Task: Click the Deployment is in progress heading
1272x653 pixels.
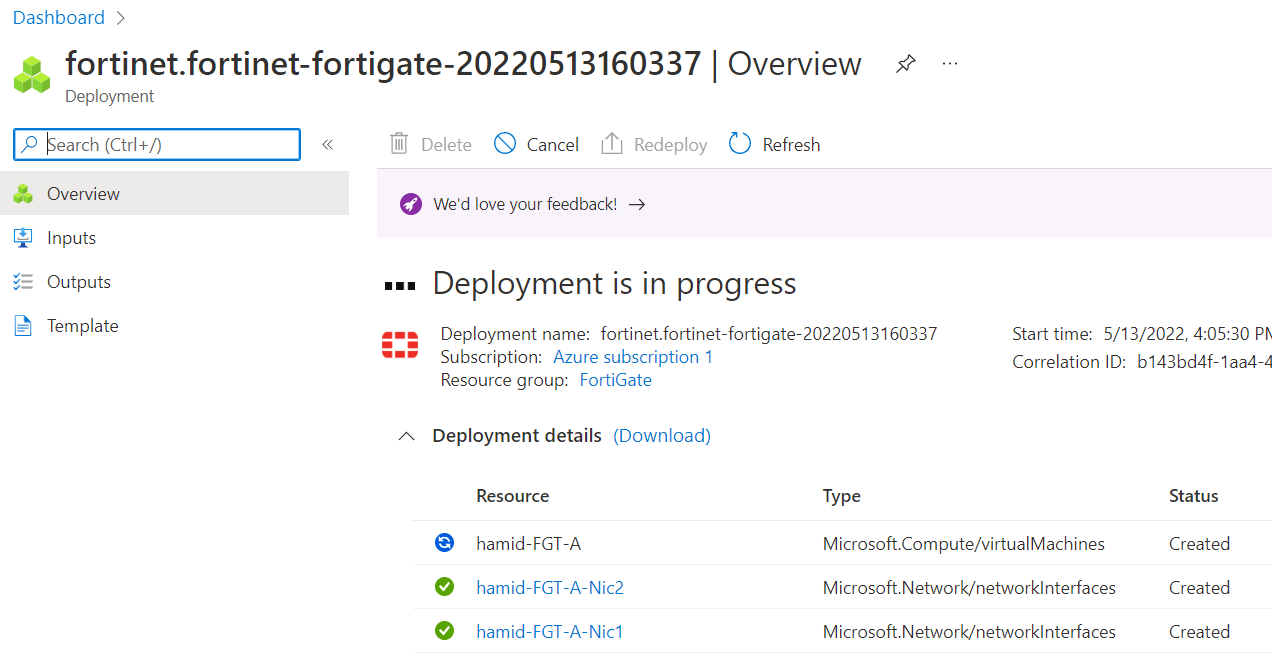Action: pyautogui.click(x=614, y=284)
